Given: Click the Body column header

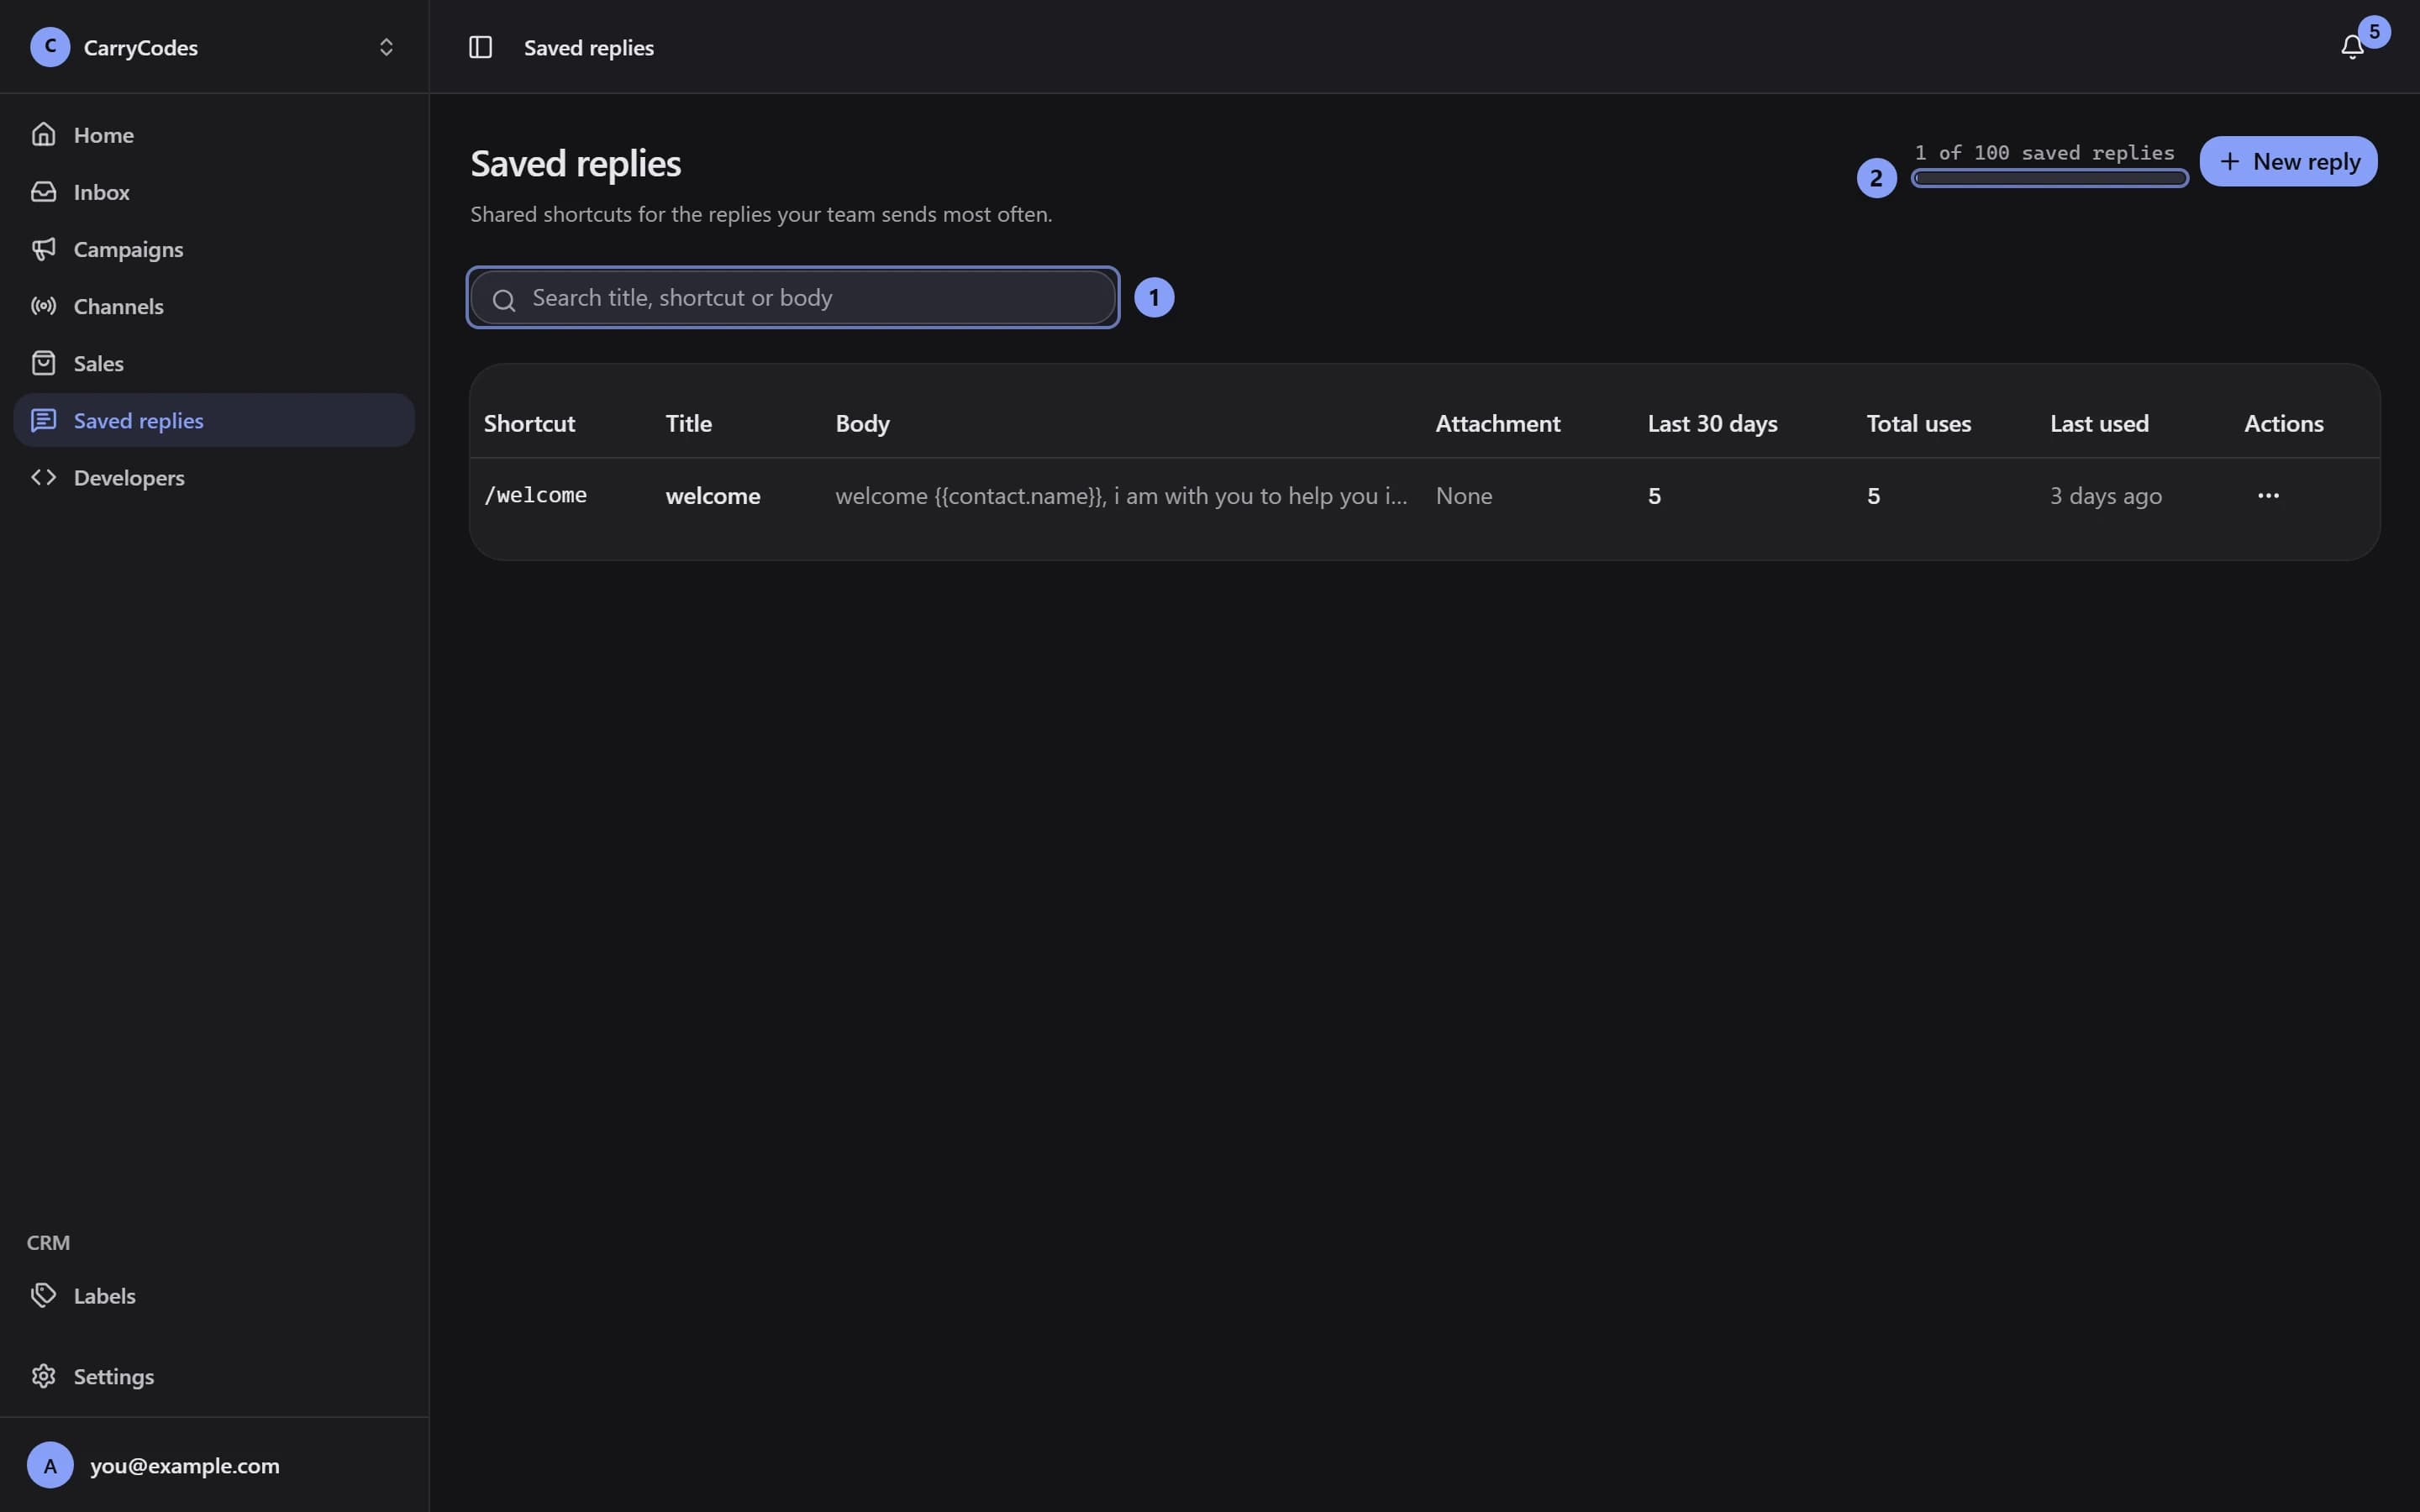Looking at the screenshot, I should tap(862, 424).
